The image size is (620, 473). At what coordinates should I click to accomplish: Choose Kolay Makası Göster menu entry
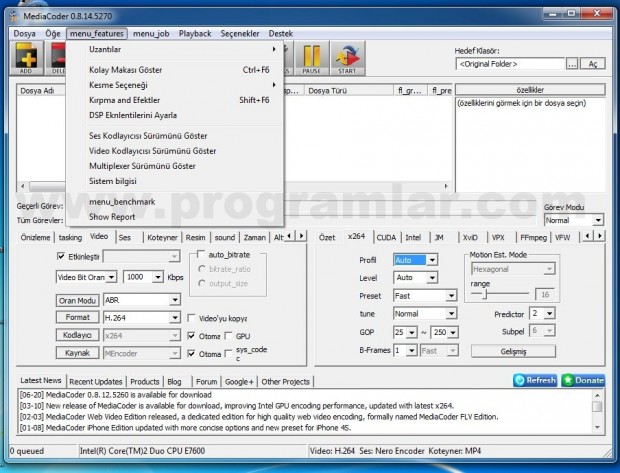pos(175,70)
